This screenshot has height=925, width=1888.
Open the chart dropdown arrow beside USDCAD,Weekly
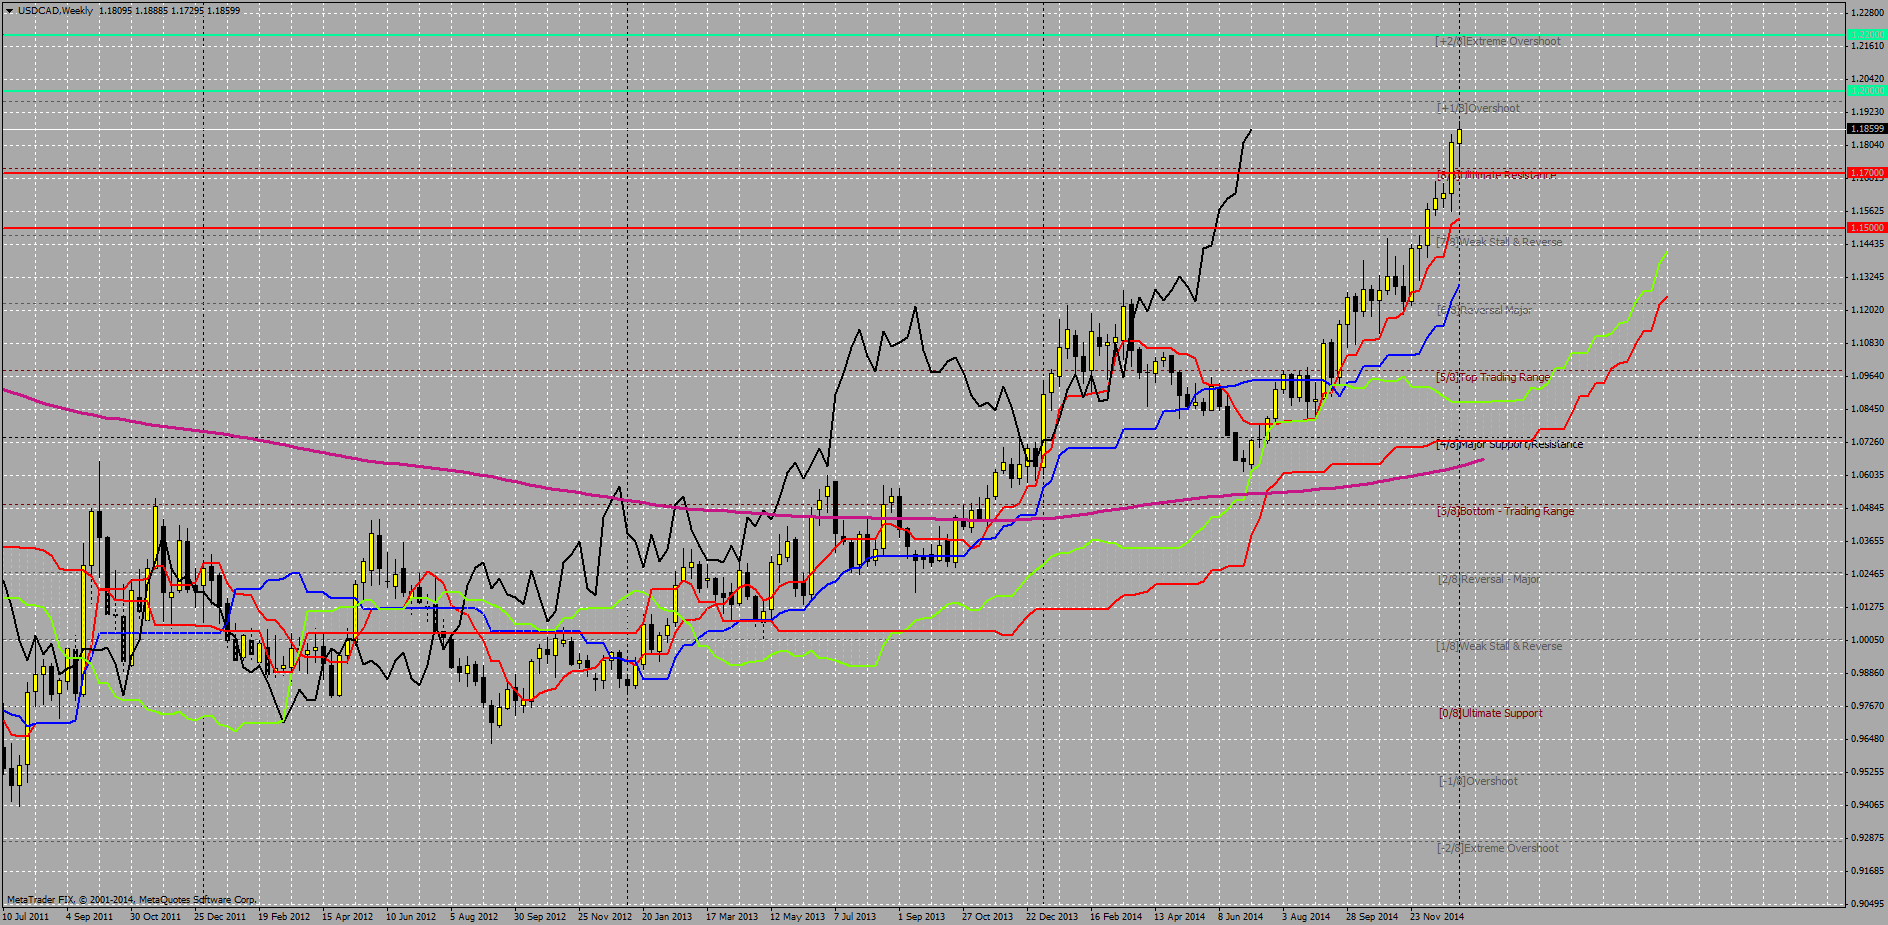[9, 11]
